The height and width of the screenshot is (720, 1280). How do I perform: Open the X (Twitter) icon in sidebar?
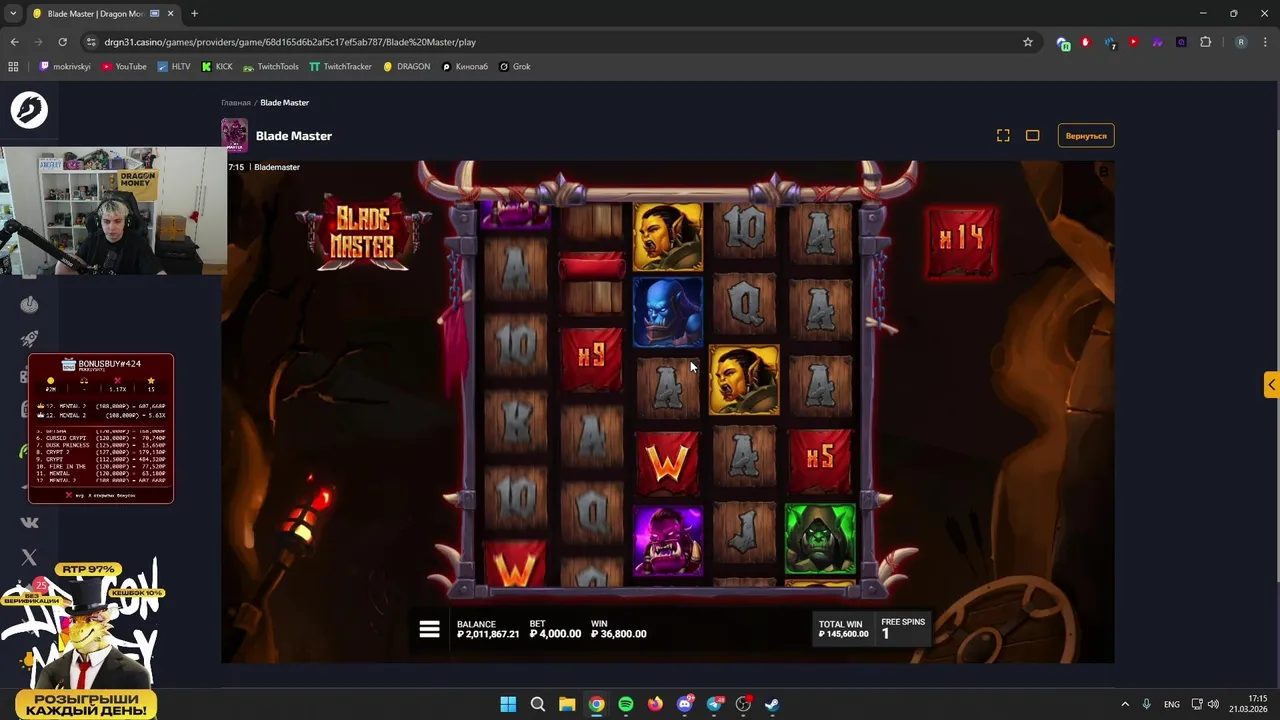tap(29, 557)
